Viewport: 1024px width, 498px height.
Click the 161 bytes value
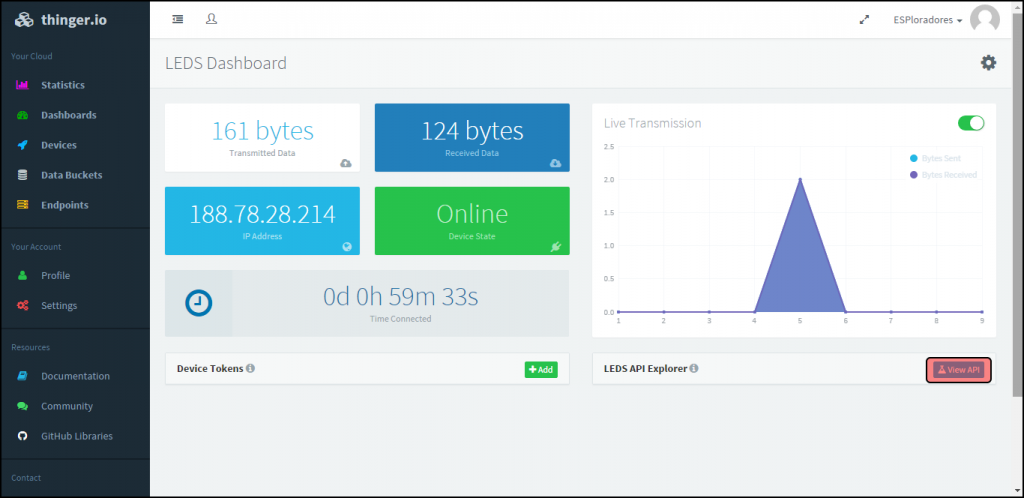tap(263, 131)
